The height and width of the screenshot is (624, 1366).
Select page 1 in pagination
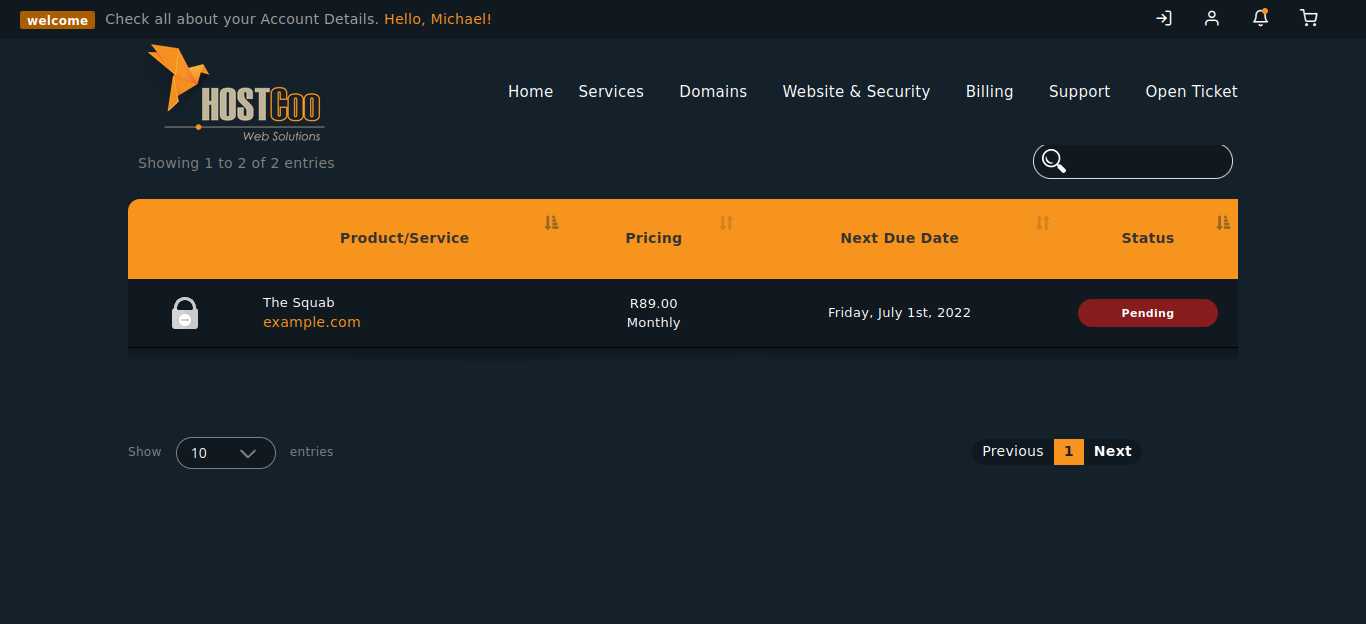click(x=1068, y=451)
